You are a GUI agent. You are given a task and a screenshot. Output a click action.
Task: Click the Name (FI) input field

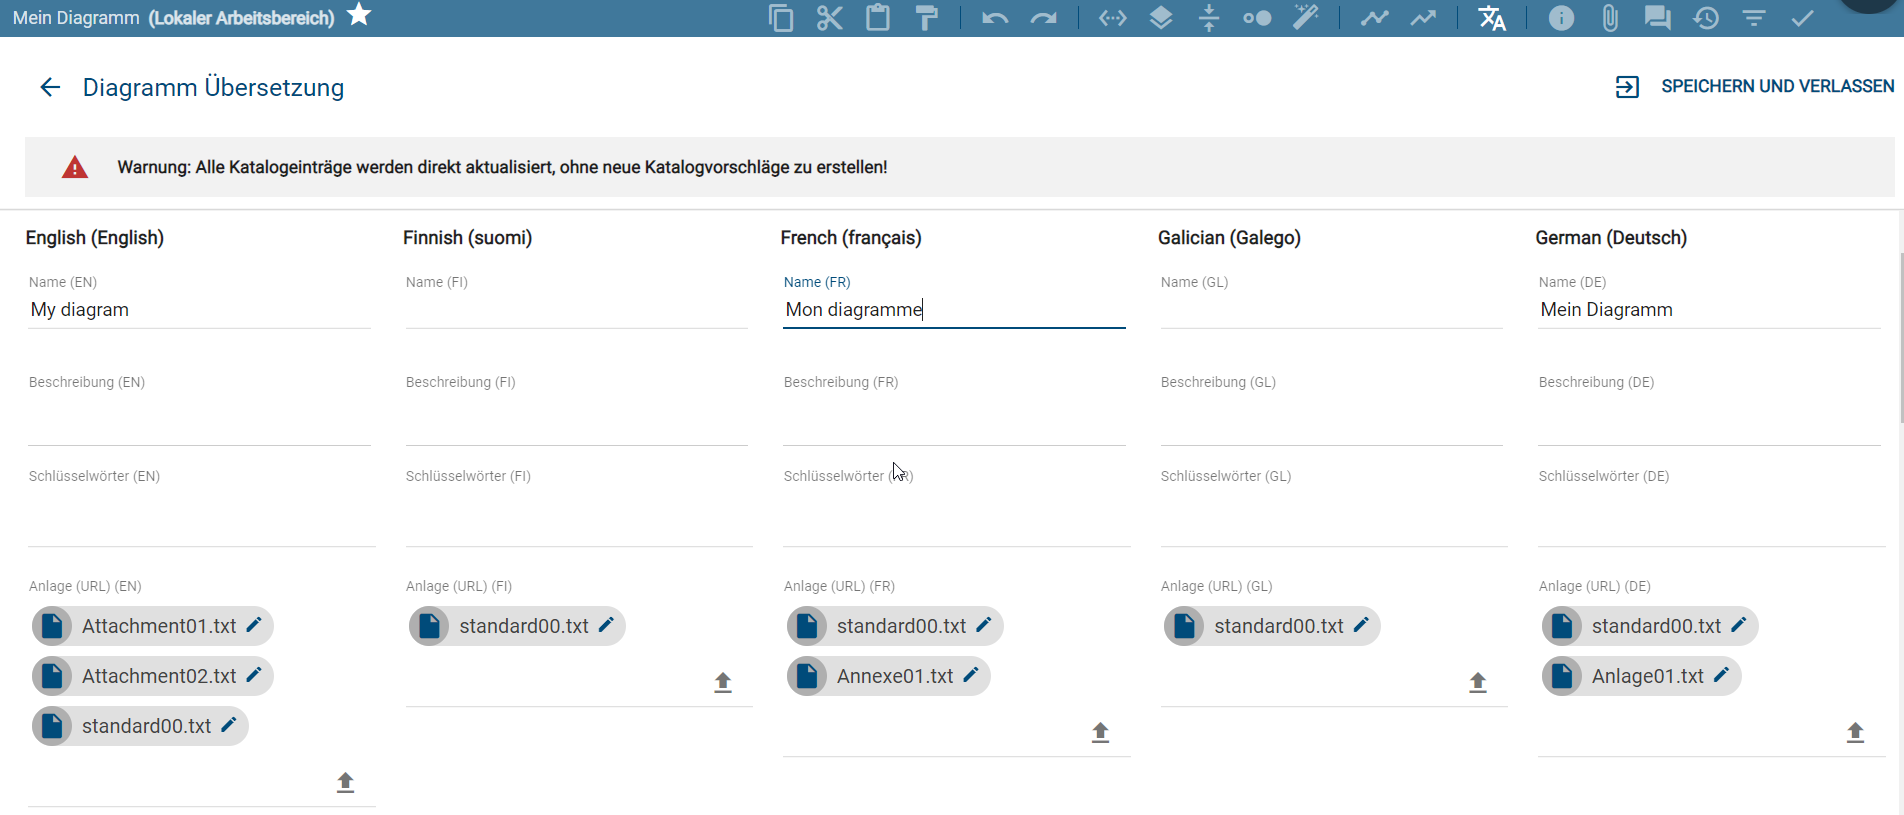pyautogui.click(x=576, y=311)
